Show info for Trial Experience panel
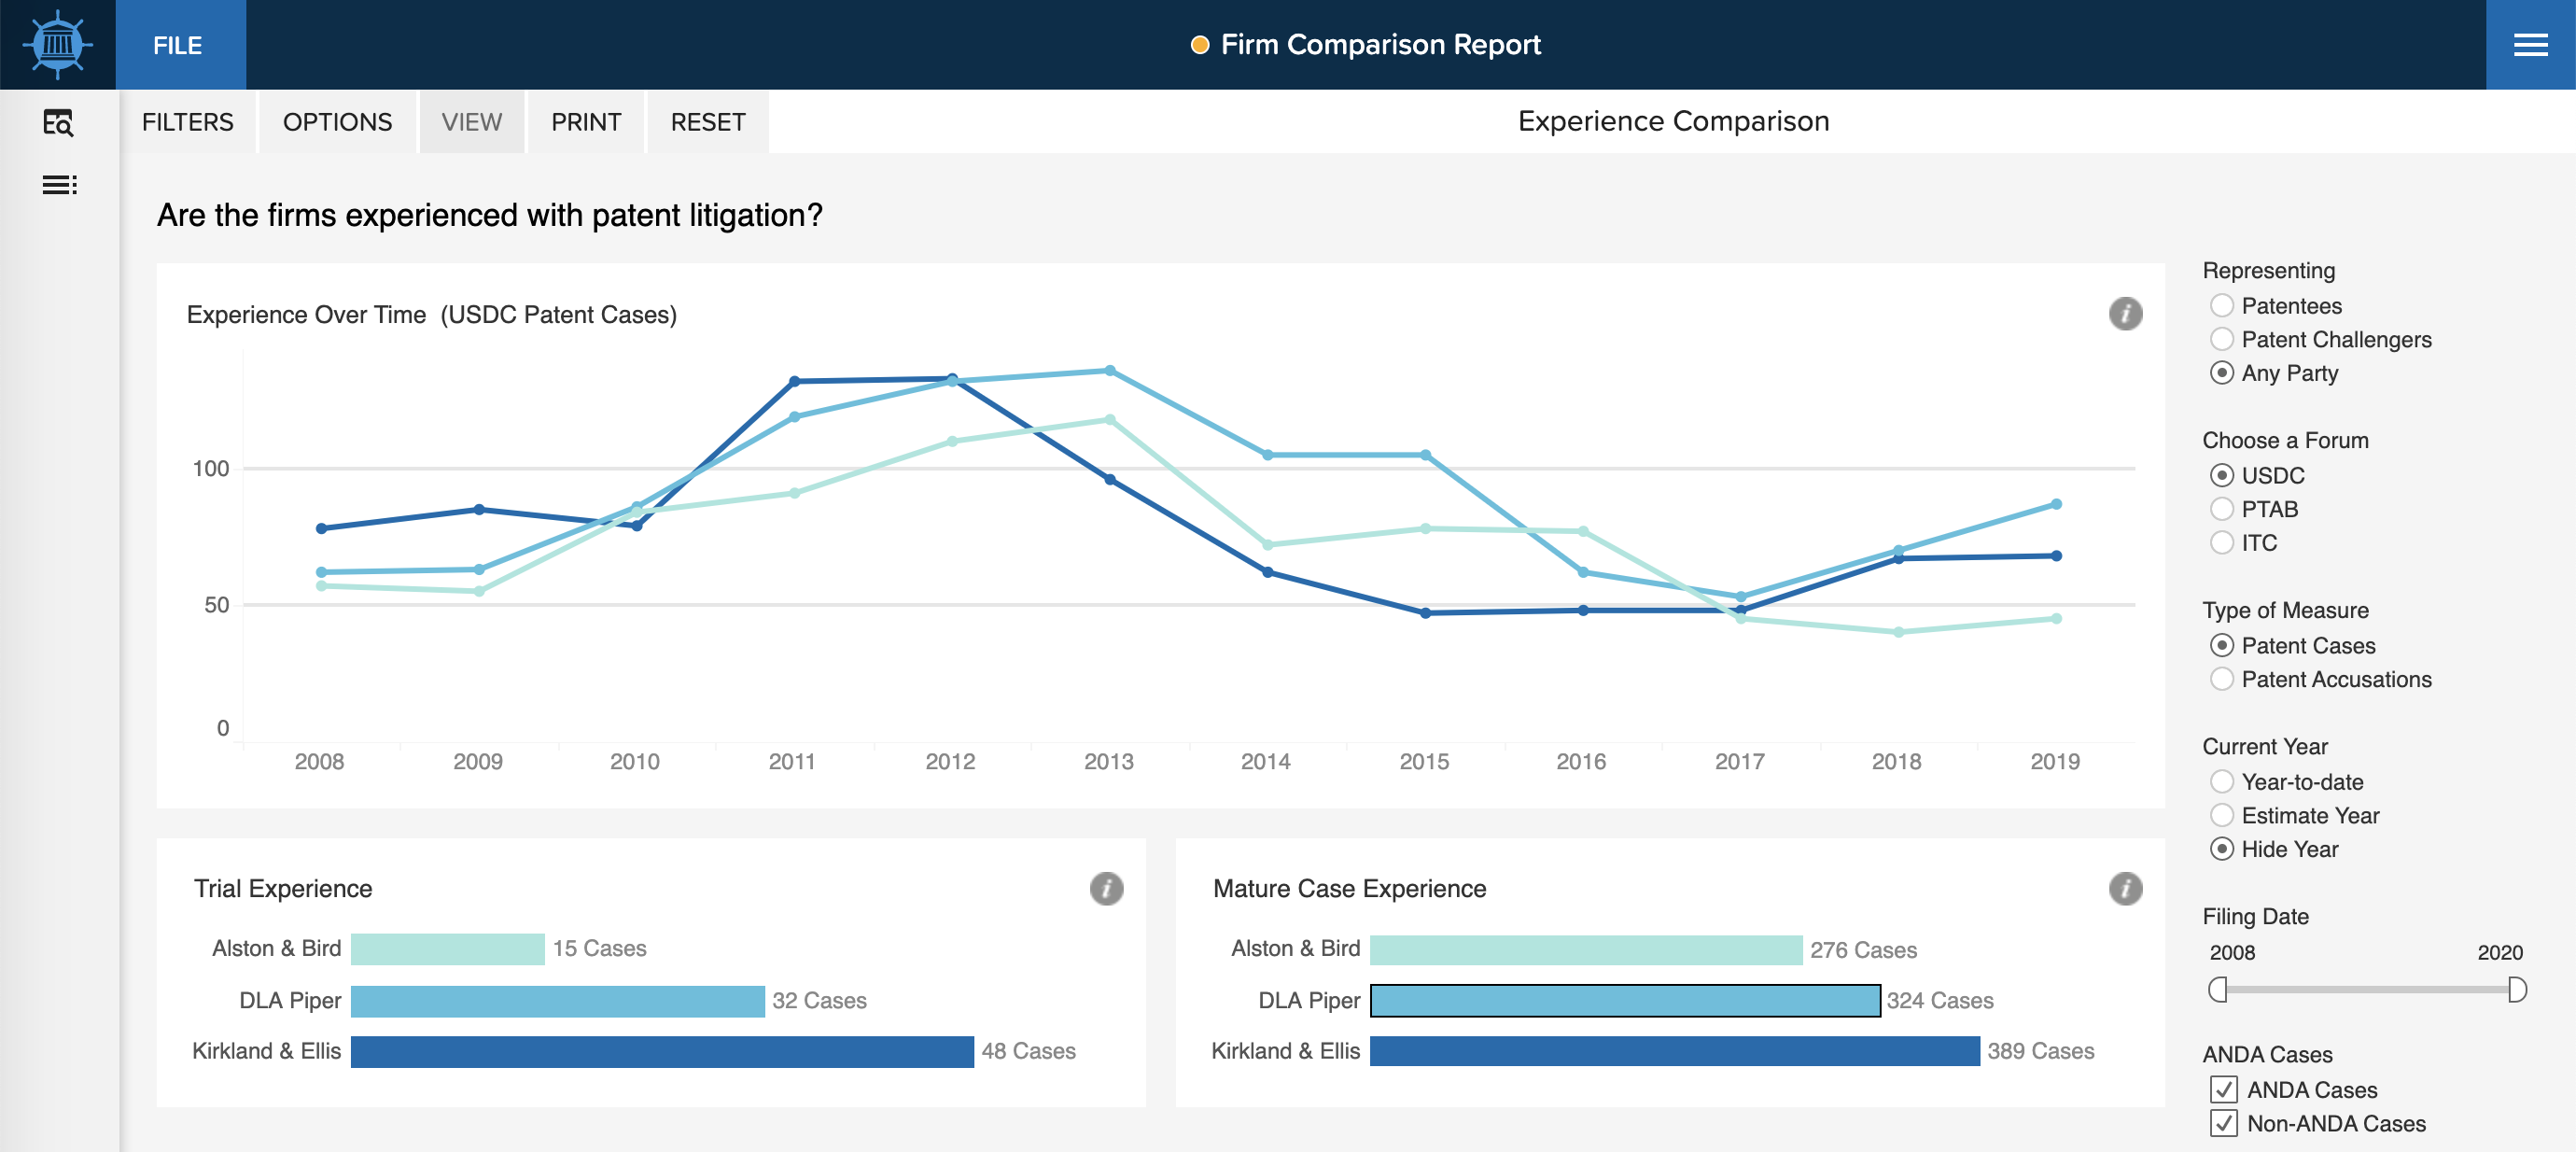 tap(1106, 888)
